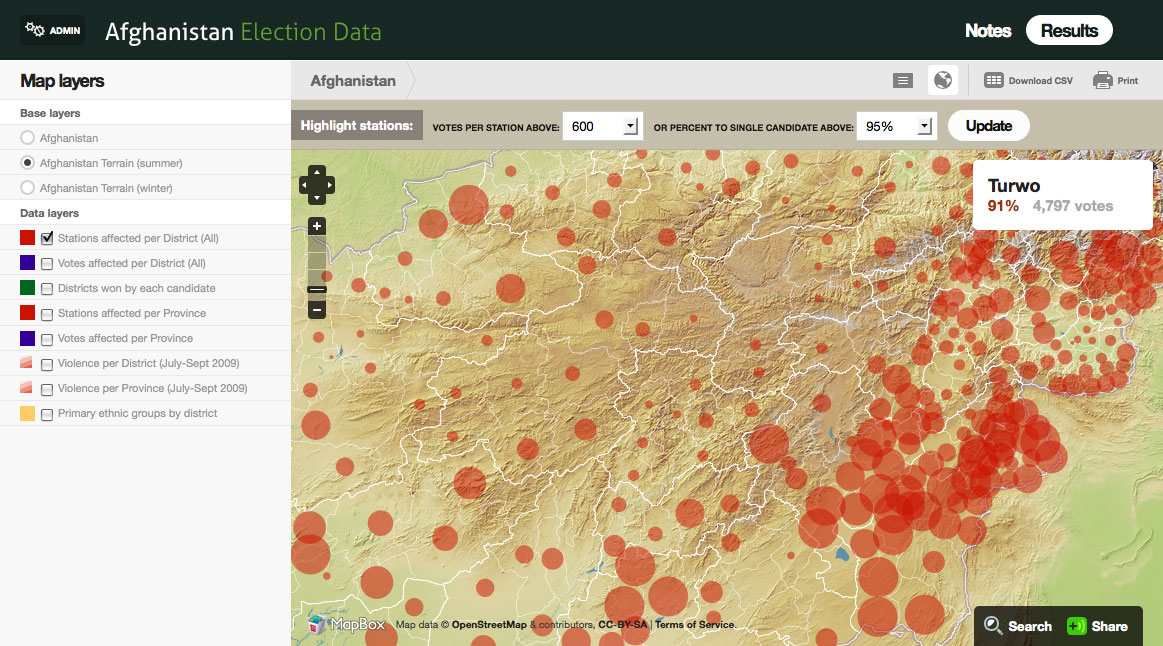Click the ADMIN label
Image resolution: width=1163 pixels, height=646 pixels.
pyautogui.click(x=65, y=30)
